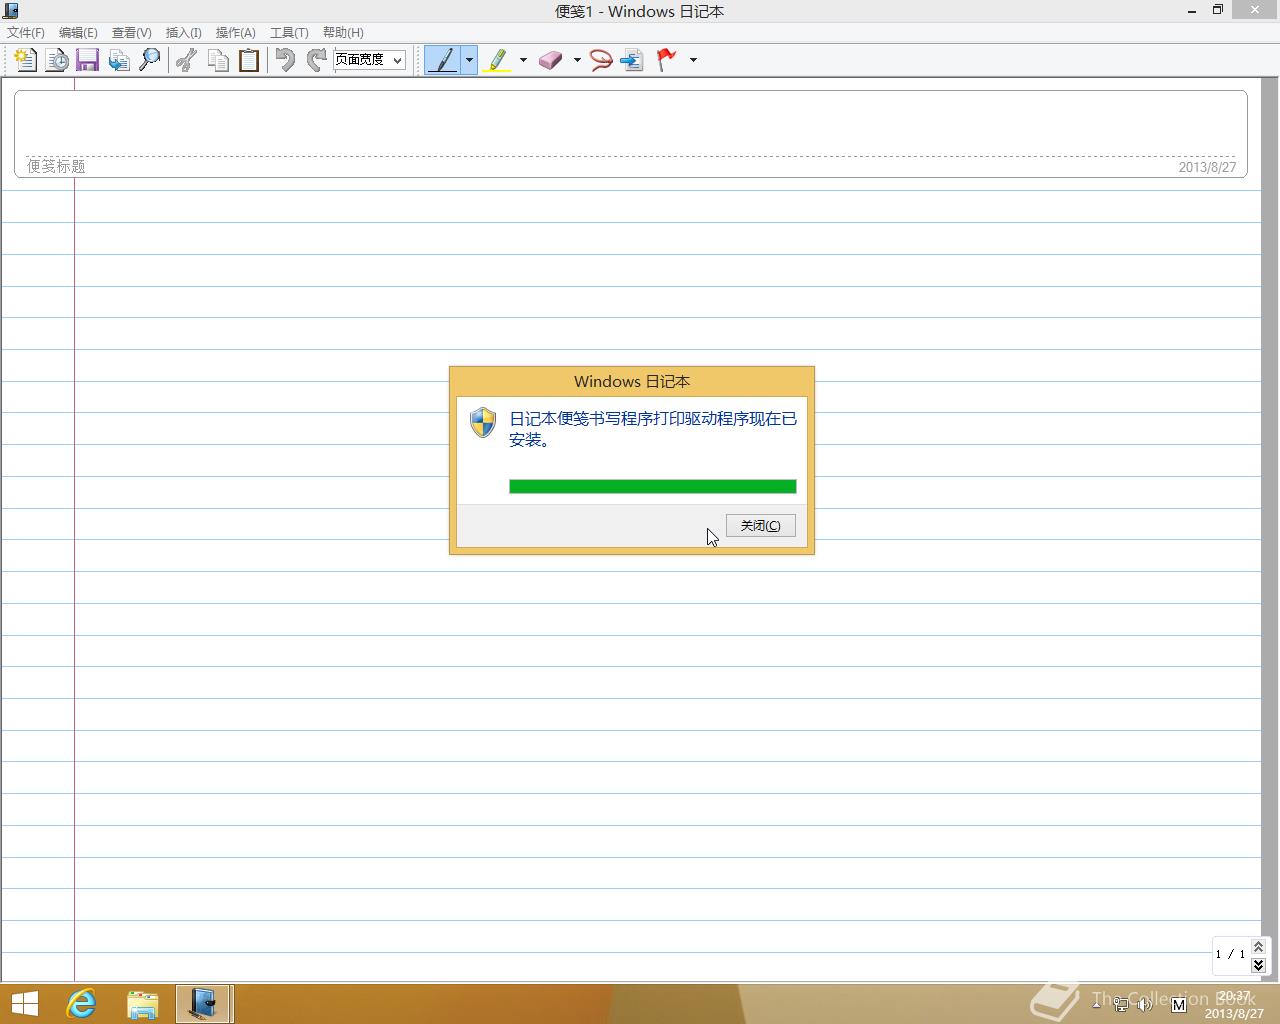Select the red lasso Selection tool

[x=601, y=60]
